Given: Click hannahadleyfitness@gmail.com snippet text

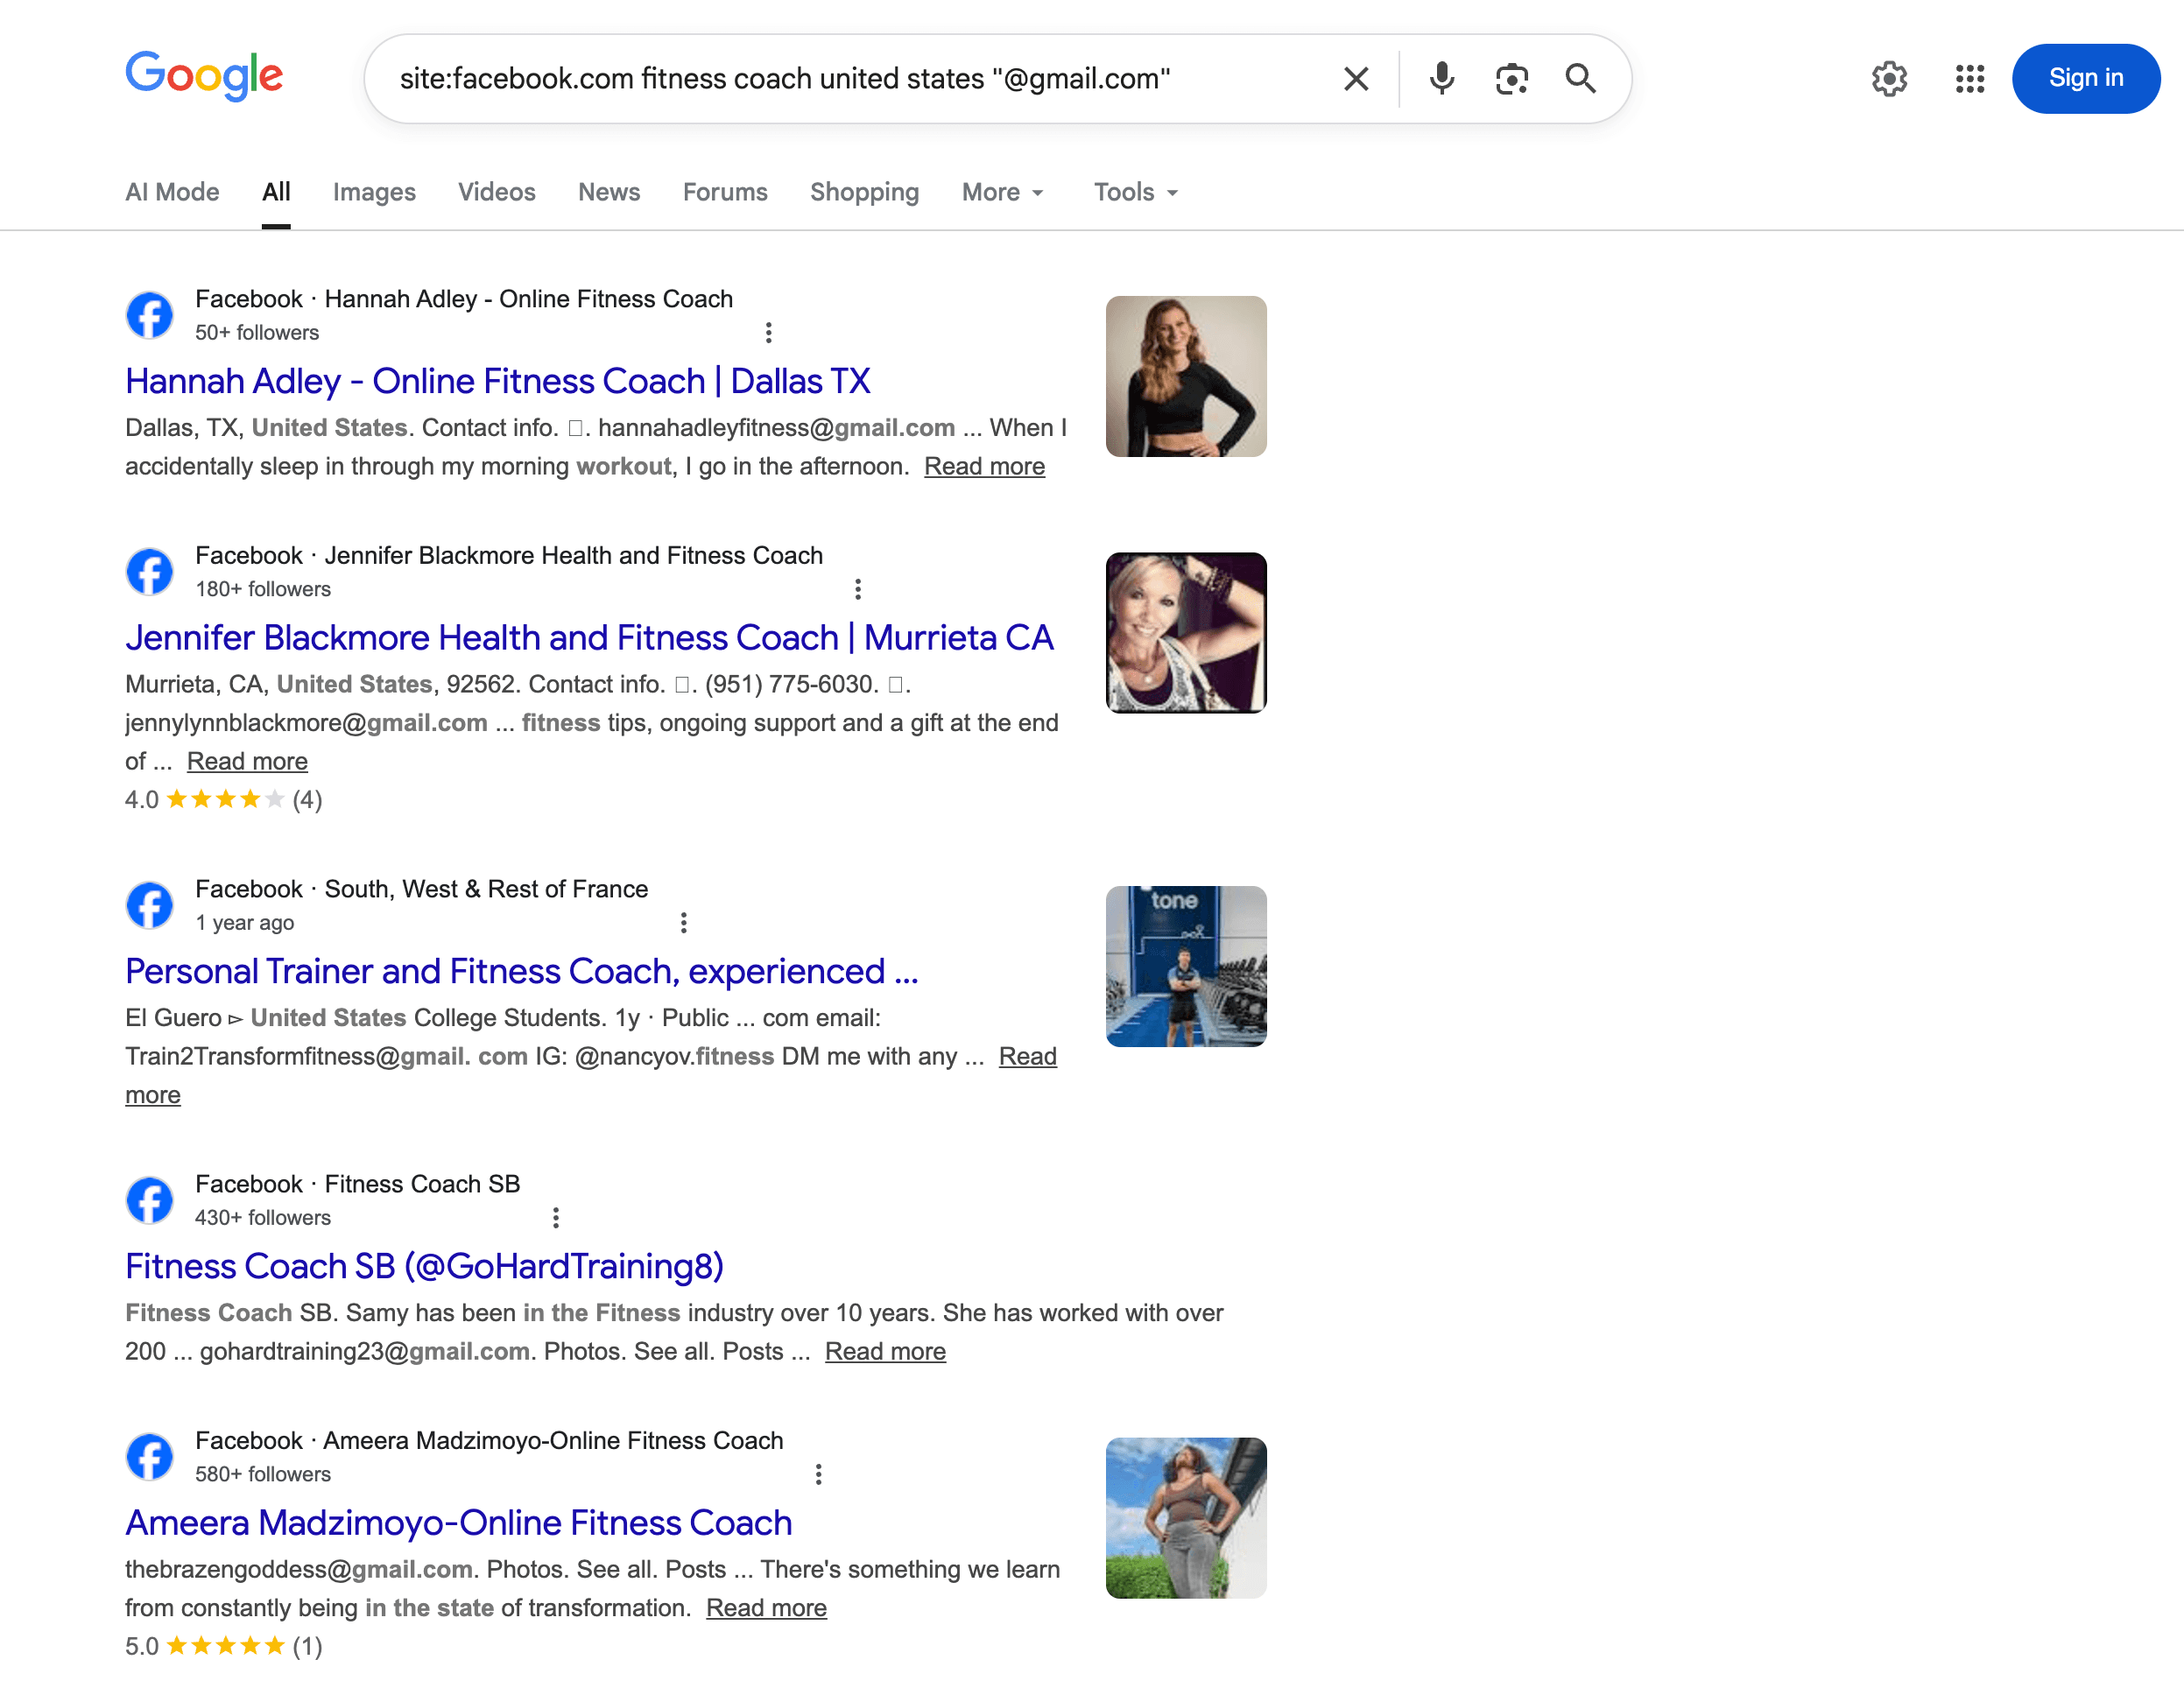Looking at the screenshot, I should (777, 428).
